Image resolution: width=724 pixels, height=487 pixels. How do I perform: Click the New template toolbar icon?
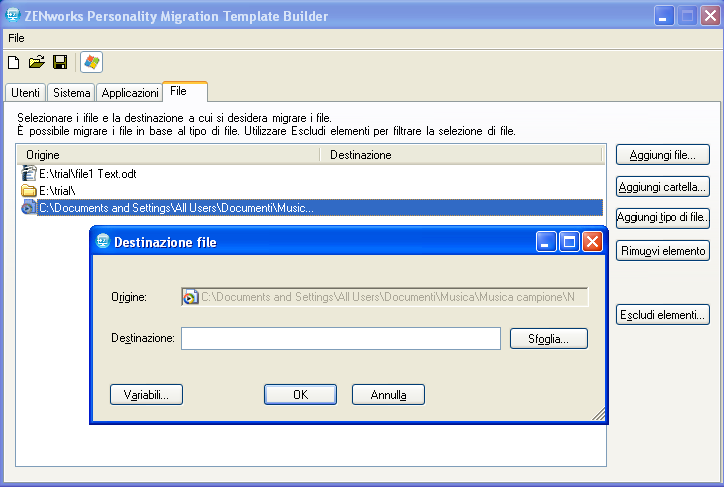[x=14, y=62]
